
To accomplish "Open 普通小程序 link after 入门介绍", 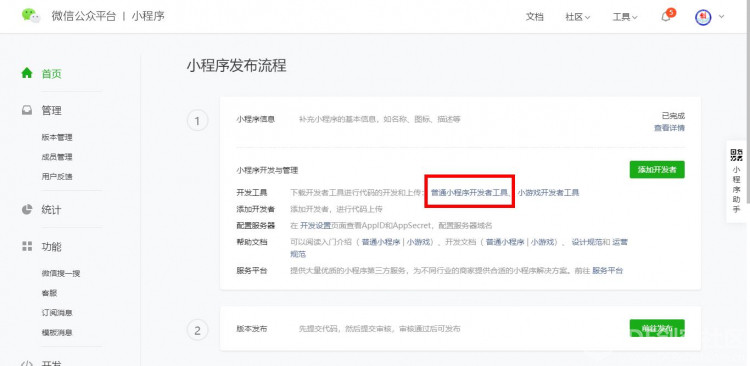I will (x=381, y=242).
